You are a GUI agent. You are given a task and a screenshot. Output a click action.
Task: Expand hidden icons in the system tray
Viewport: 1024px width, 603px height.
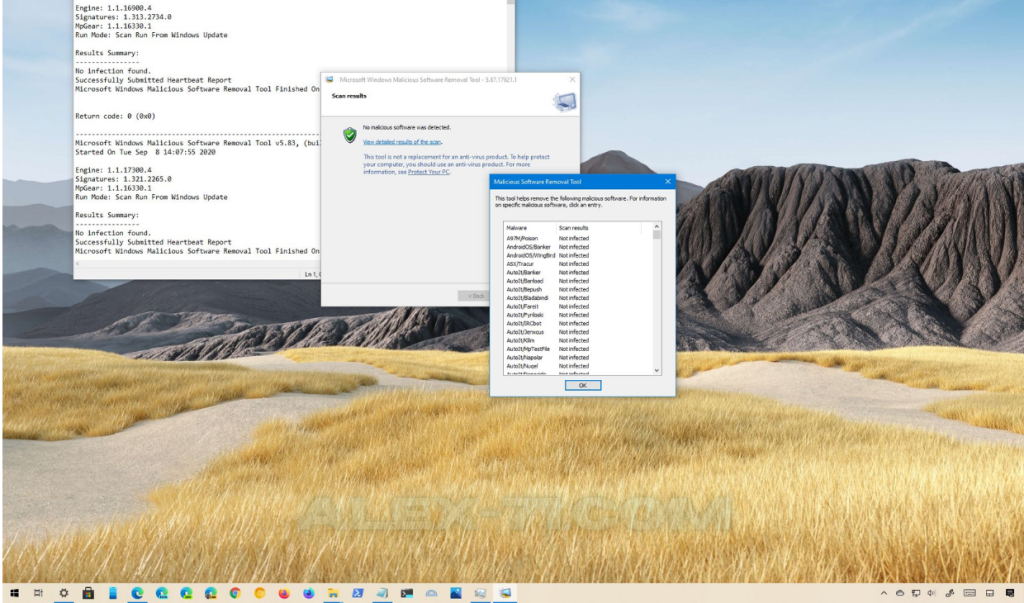pos(884,592)
